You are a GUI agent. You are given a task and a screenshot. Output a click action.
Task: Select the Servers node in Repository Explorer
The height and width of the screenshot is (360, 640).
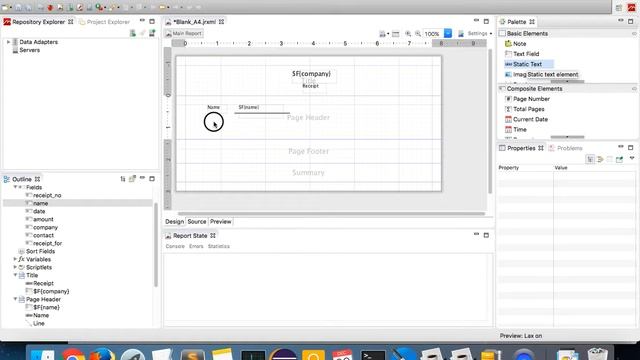coord(26,50)
